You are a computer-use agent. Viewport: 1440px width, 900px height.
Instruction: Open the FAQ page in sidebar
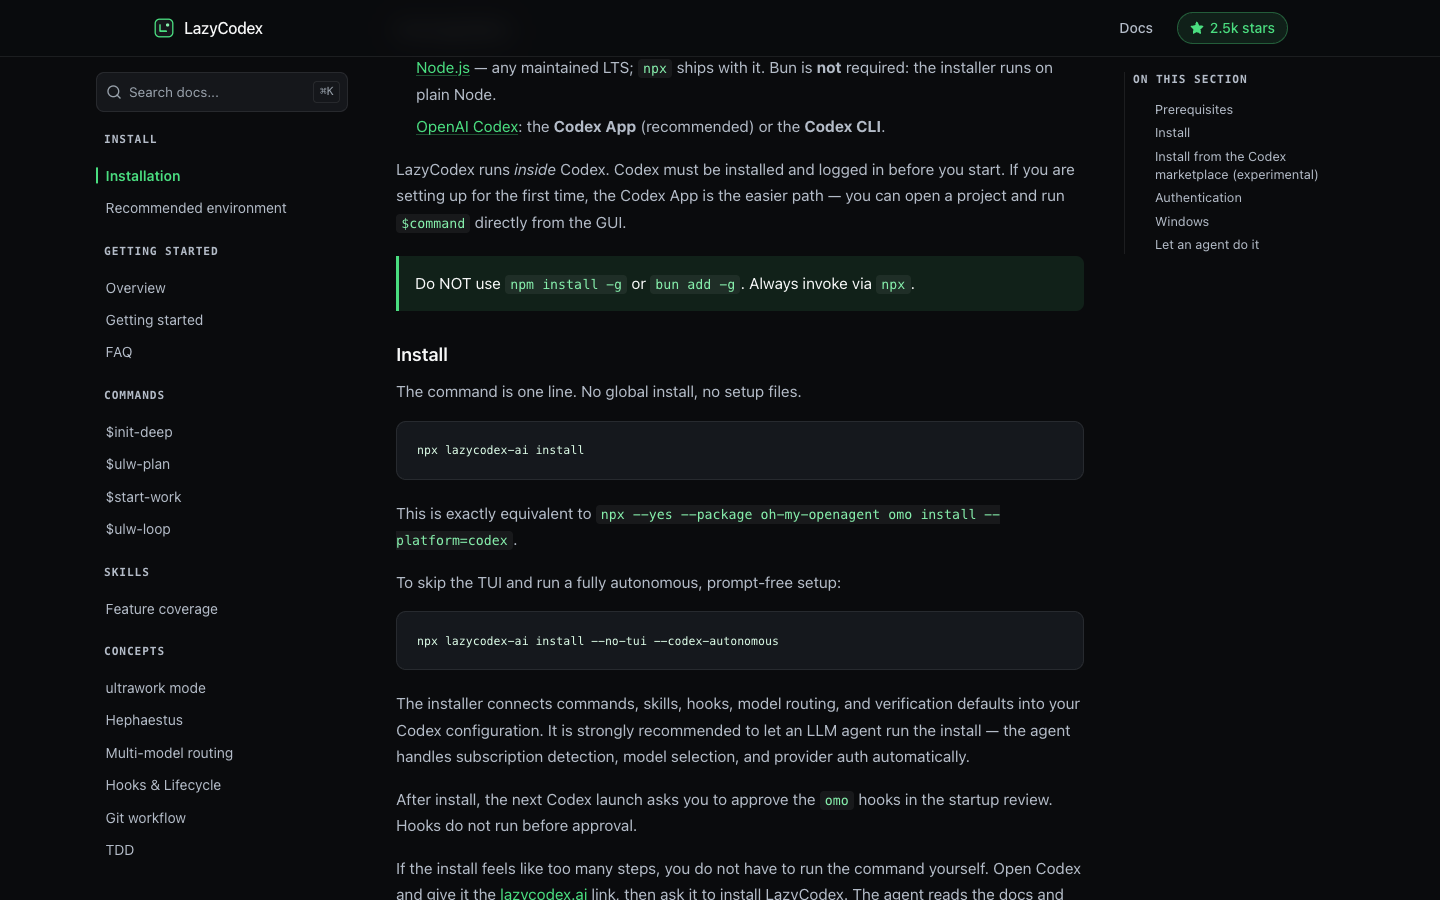[x=119, y=352]
